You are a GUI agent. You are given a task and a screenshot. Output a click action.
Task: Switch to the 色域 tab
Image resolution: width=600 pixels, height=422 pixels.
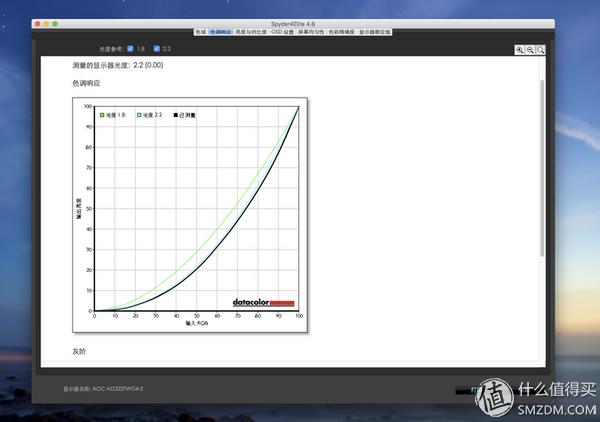tap(200, 32)
